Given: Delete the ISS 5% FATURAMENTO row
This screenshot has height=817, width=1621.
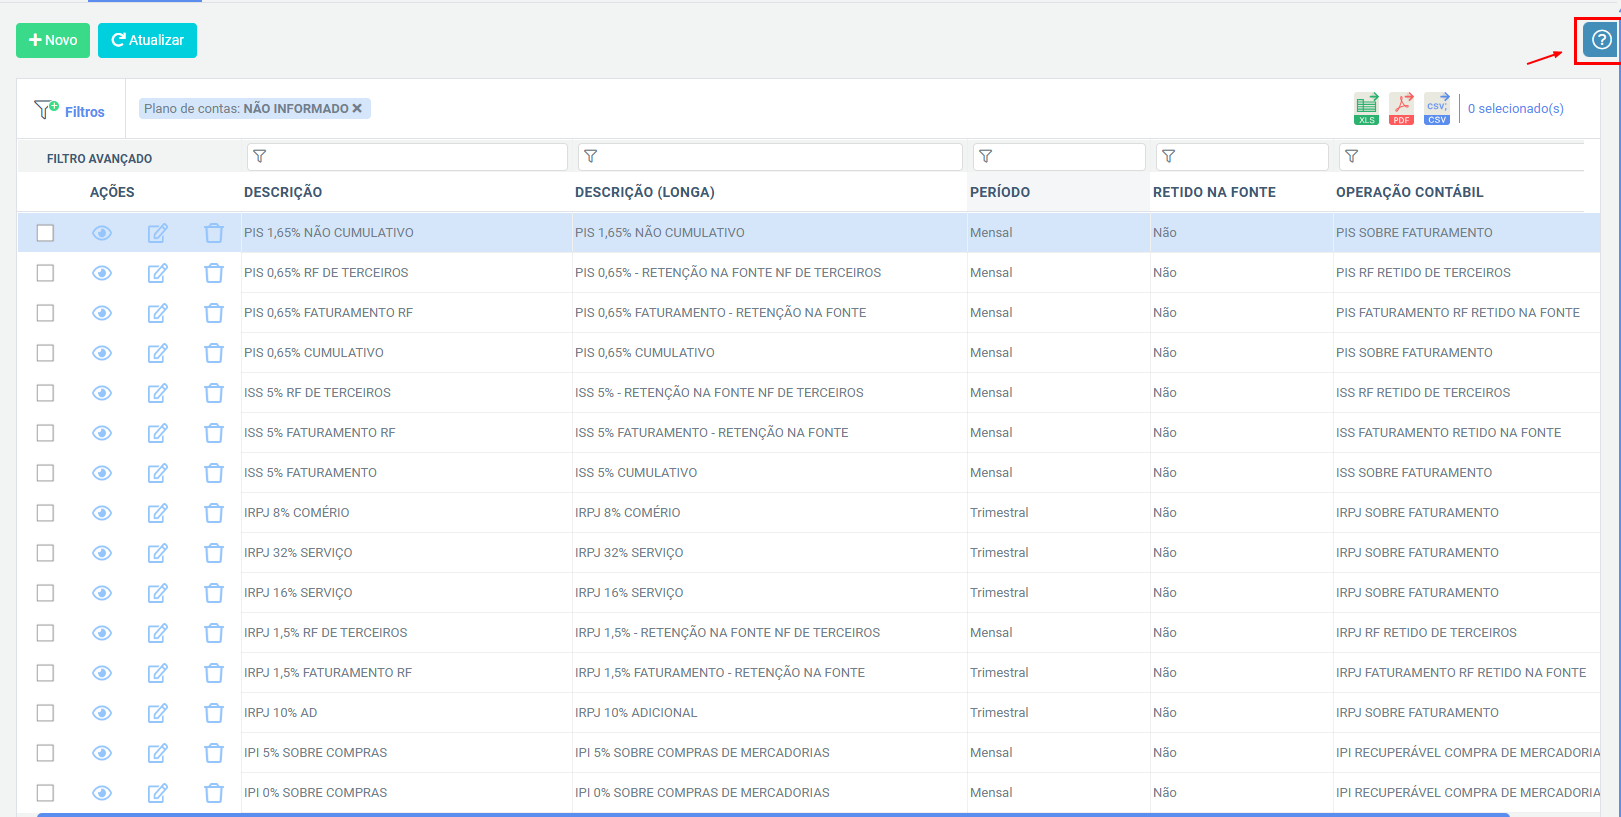Looking at the screenshot, I should [214, 473].
